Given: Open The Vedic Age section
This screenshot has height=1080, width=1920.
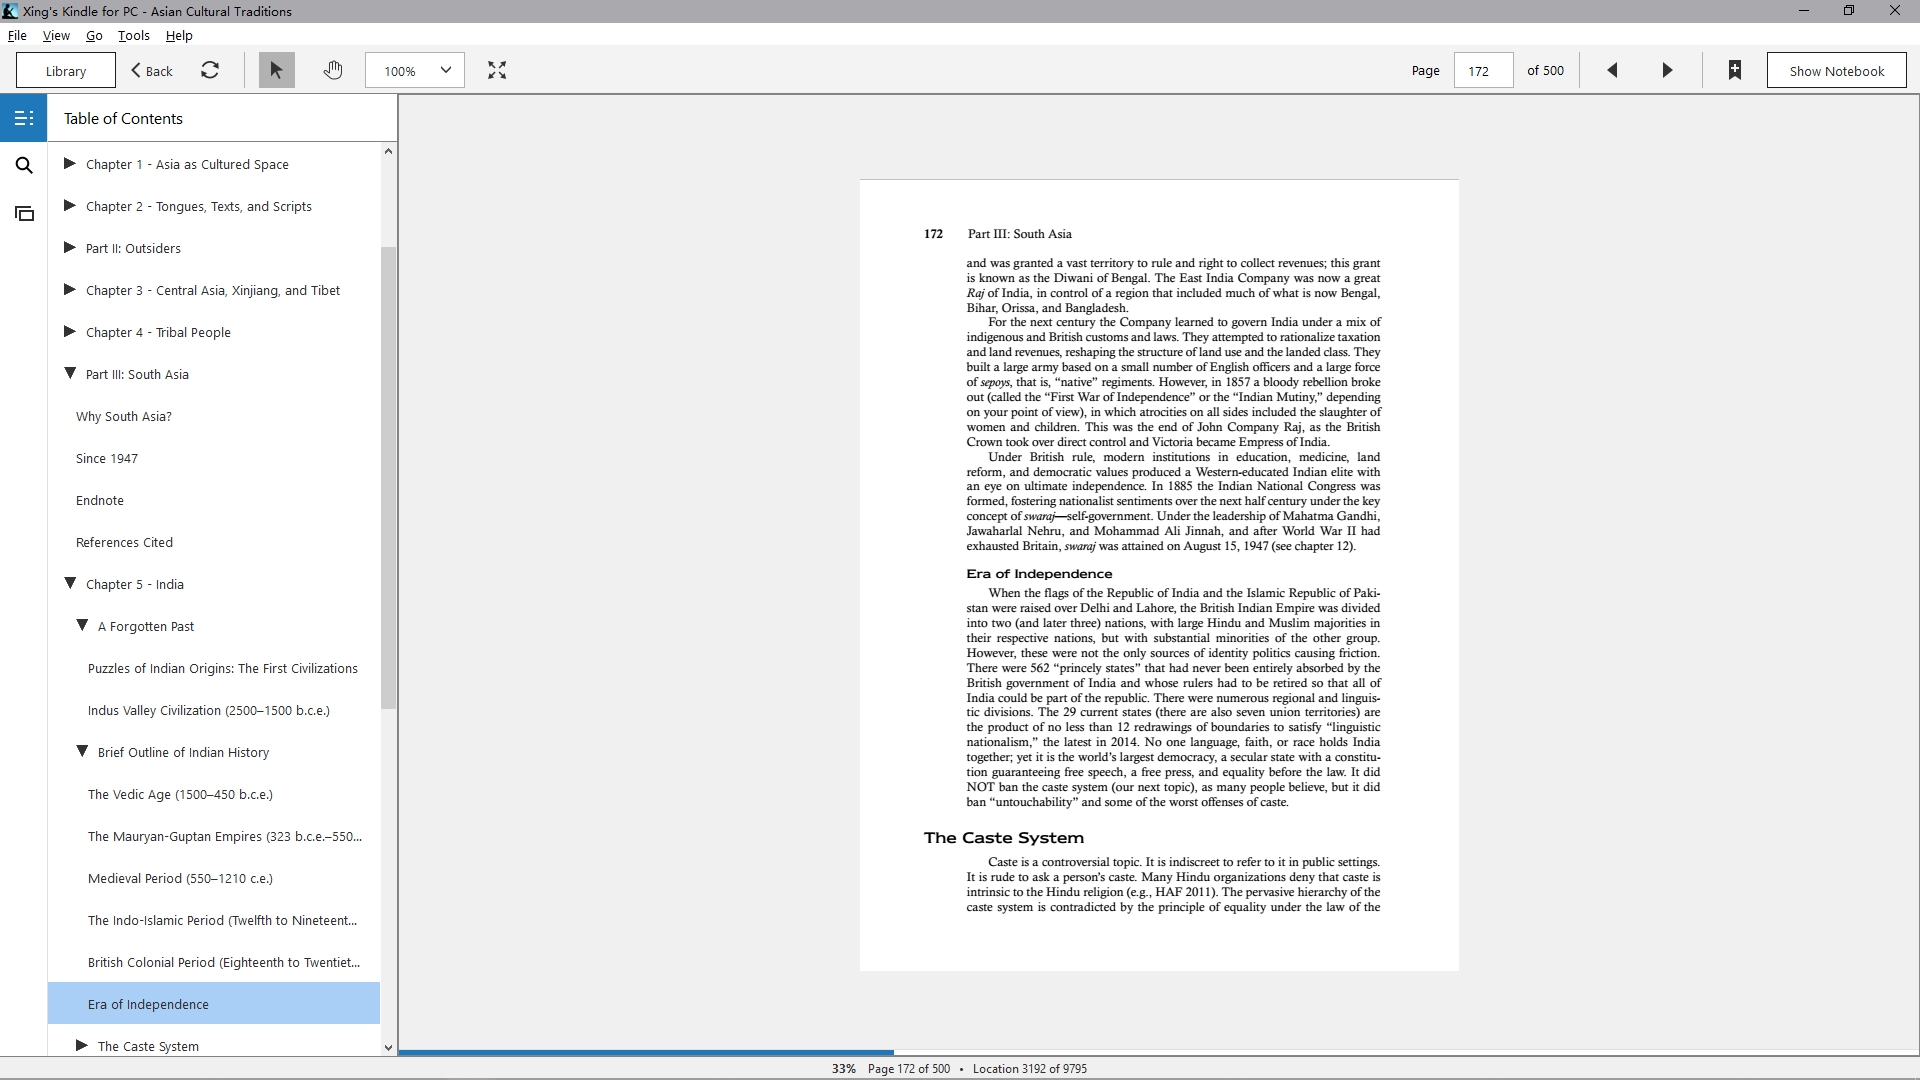Looking at the screenshot, I should point(180,794).
